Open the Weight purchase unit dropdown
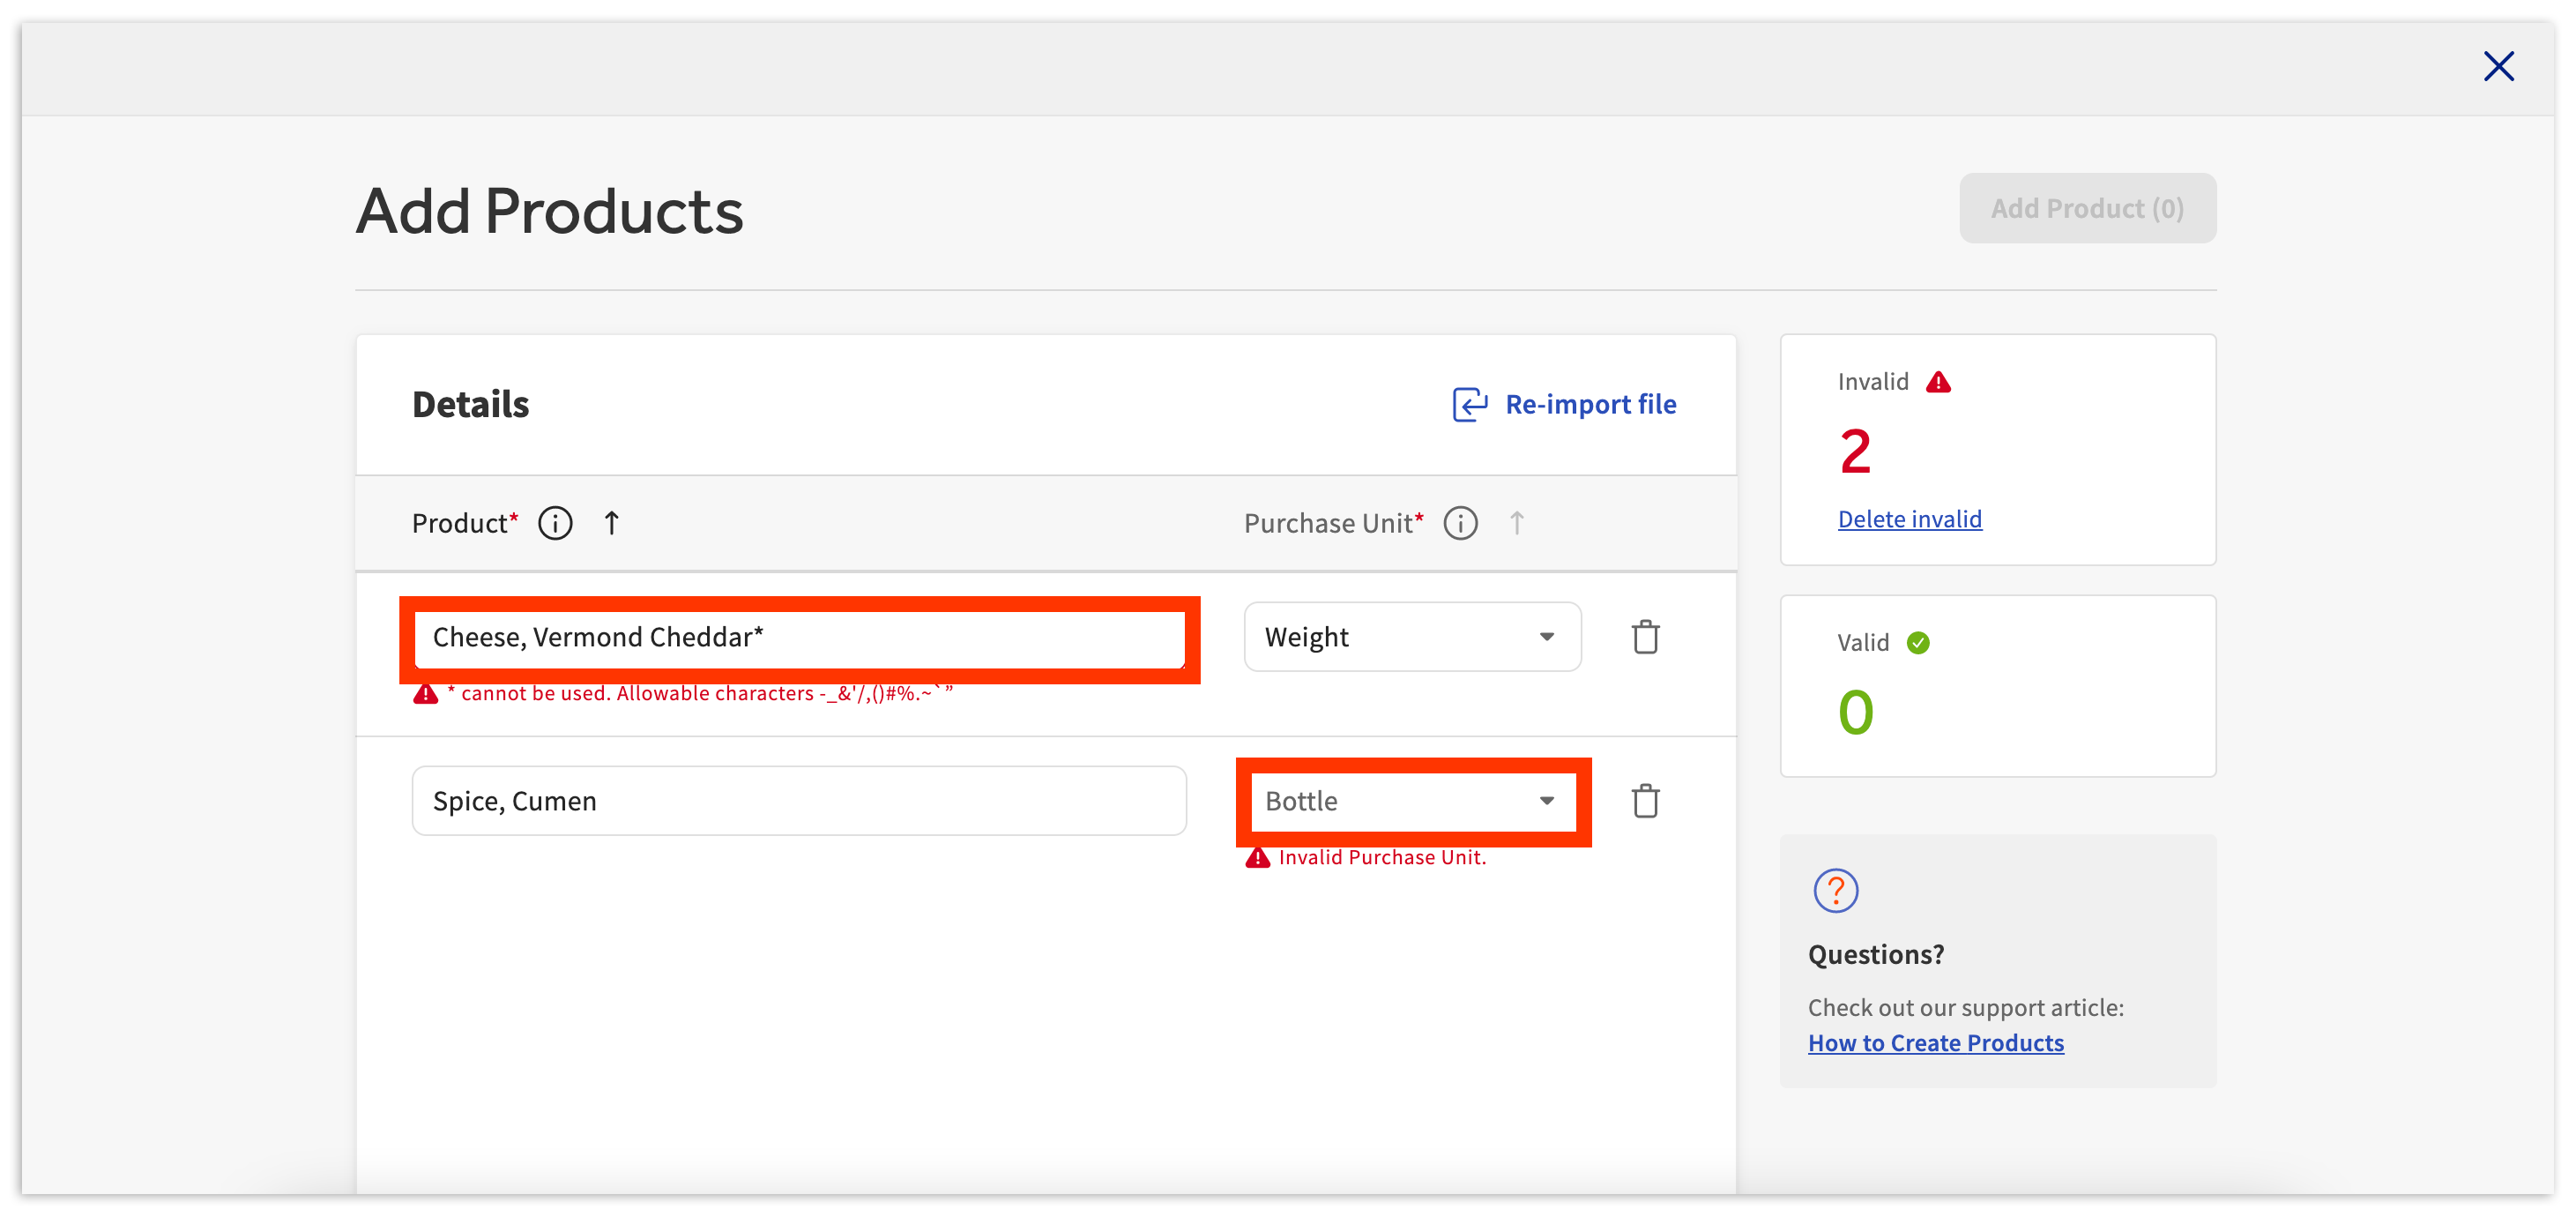The height and width of the screenshot is (1217, 2576). 1411,636
